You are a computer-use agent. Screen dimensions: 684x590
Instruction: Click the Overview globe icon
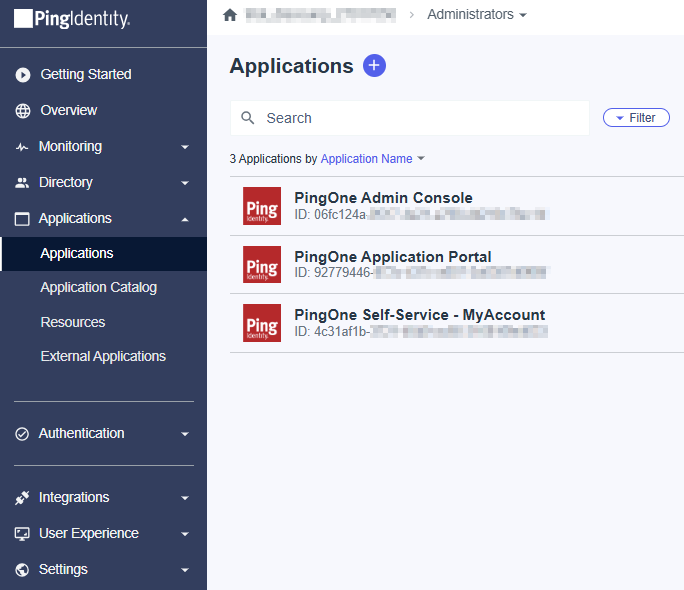pos(23,111)
